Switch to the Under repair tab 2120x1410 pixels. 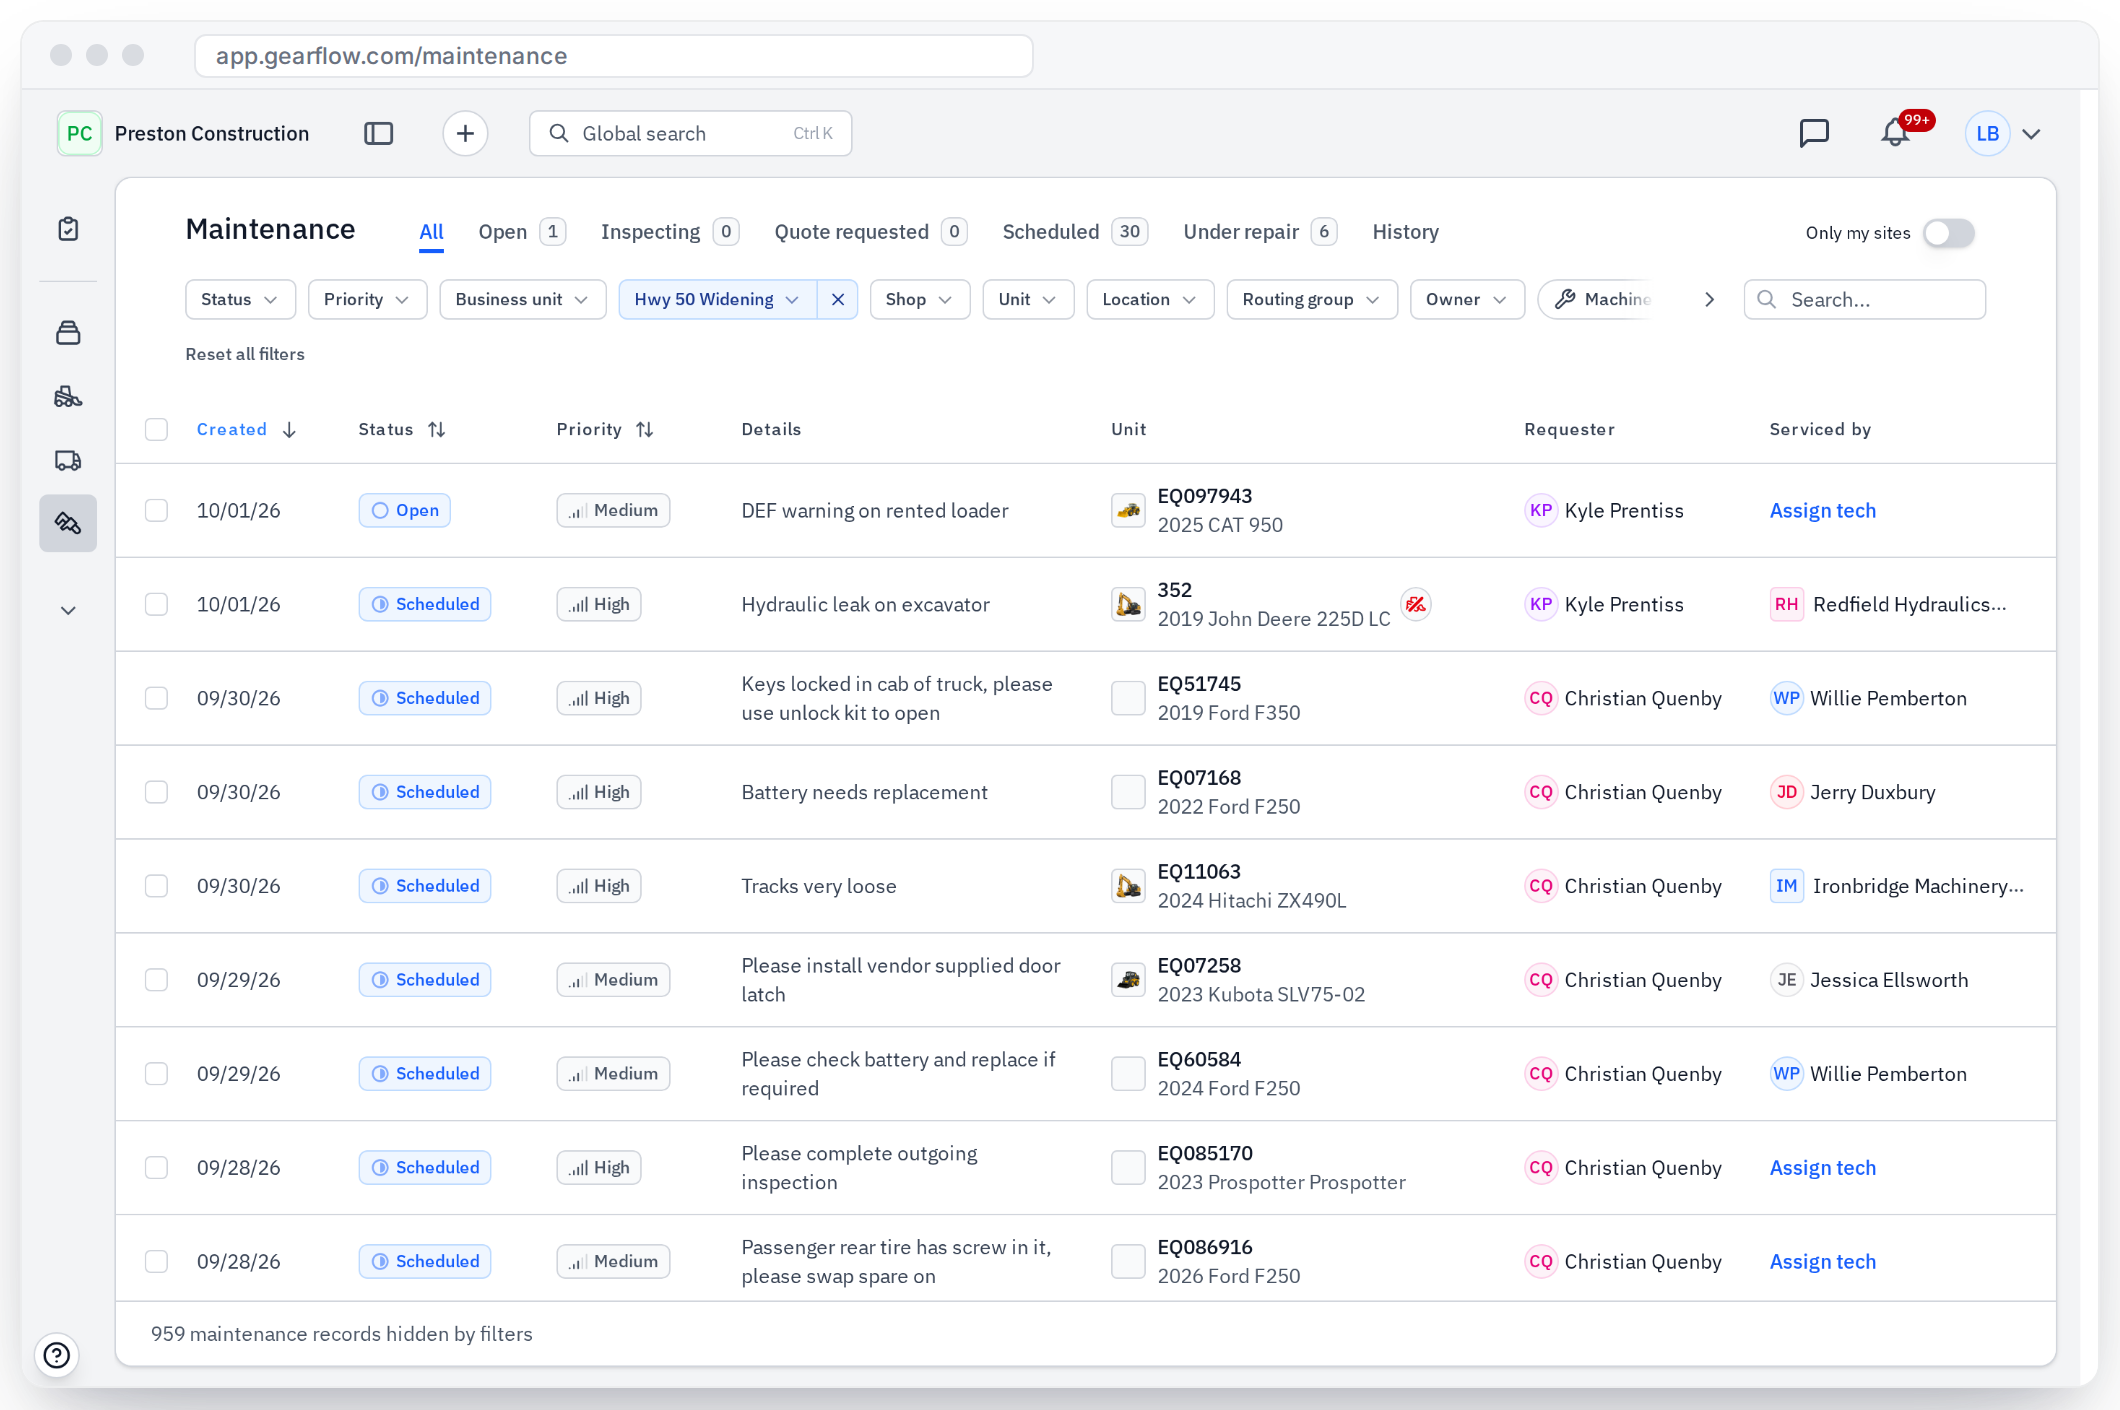(x=1259, y=232)
